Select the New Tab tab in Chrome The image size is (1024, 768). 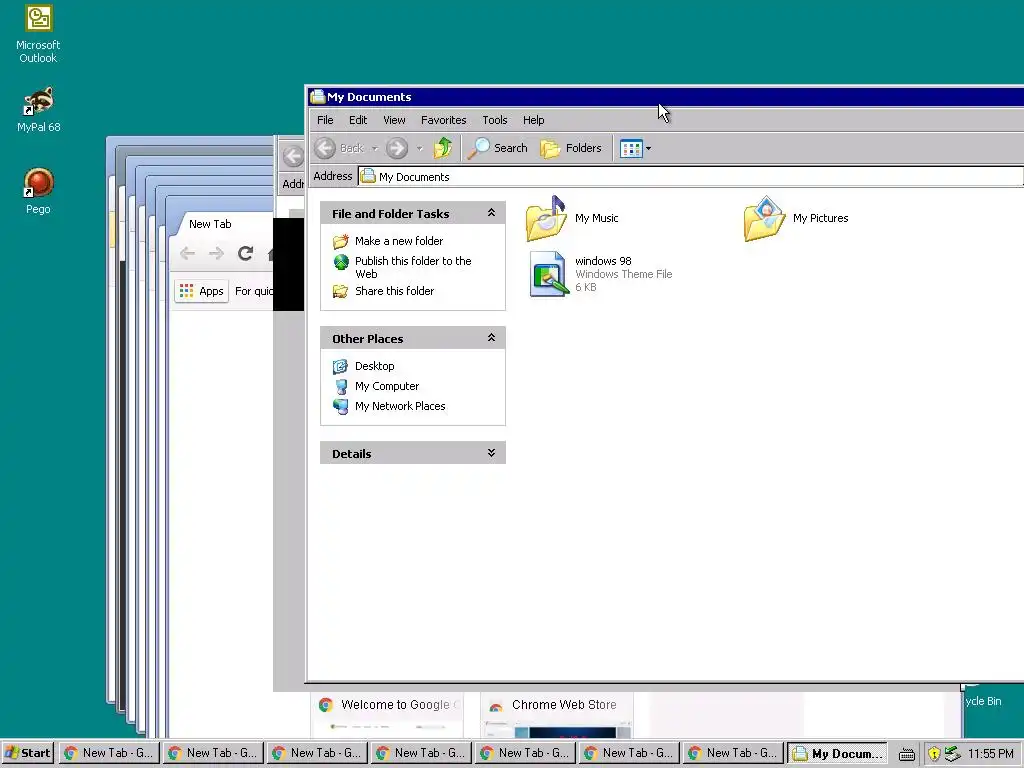[x=210, y=224]
